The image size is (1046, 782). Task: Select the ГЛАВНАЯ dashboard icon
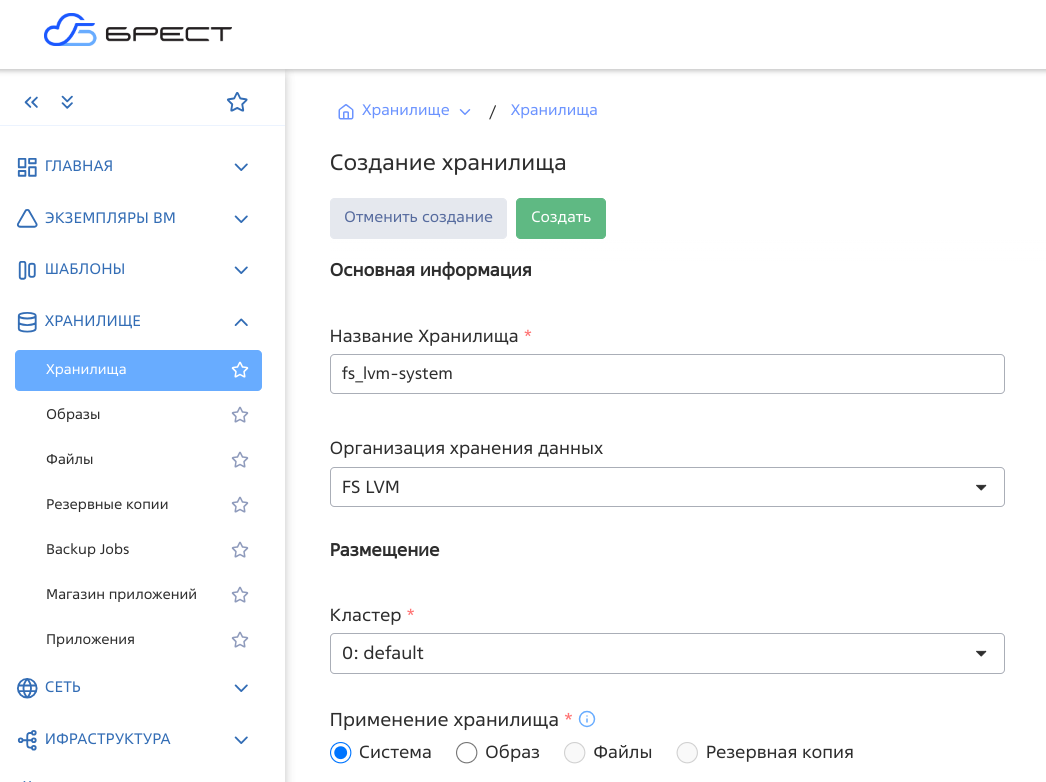click(25, 166)
